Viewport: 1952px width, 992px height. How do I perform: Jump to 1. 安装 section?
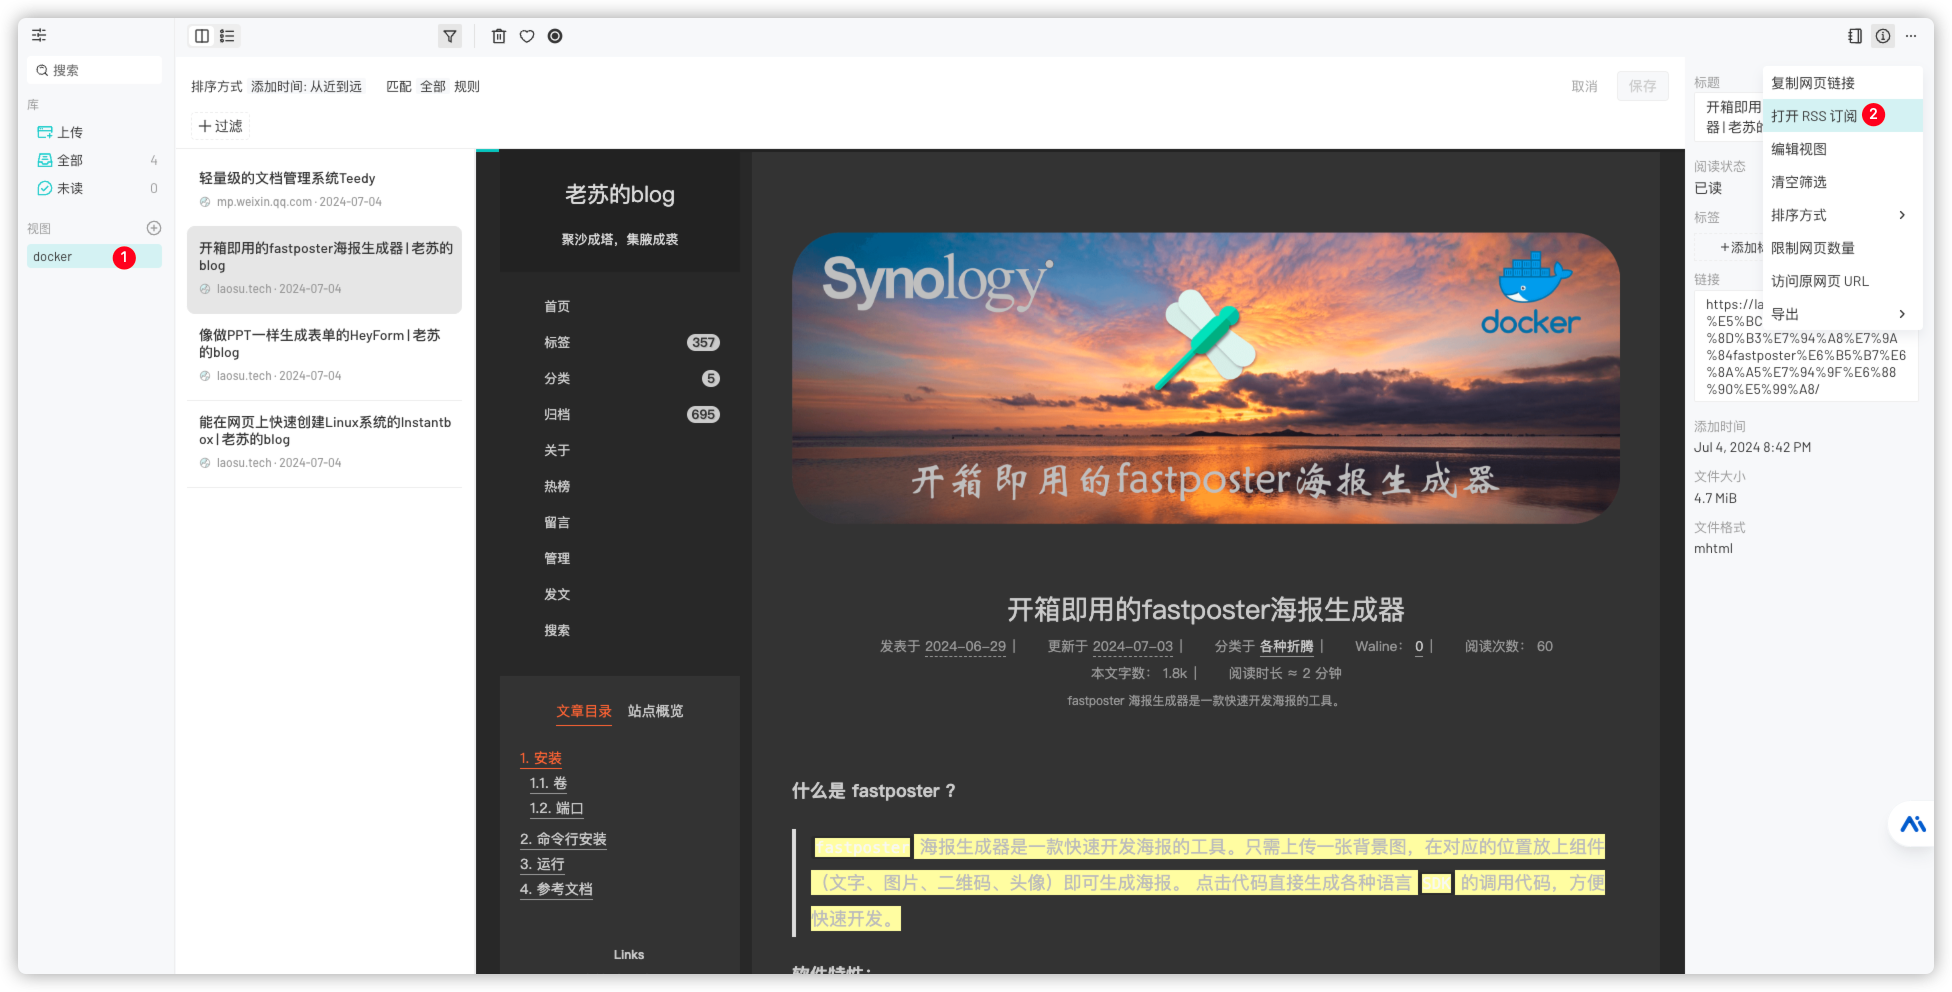pyautogui.click(x=541, y=758)
